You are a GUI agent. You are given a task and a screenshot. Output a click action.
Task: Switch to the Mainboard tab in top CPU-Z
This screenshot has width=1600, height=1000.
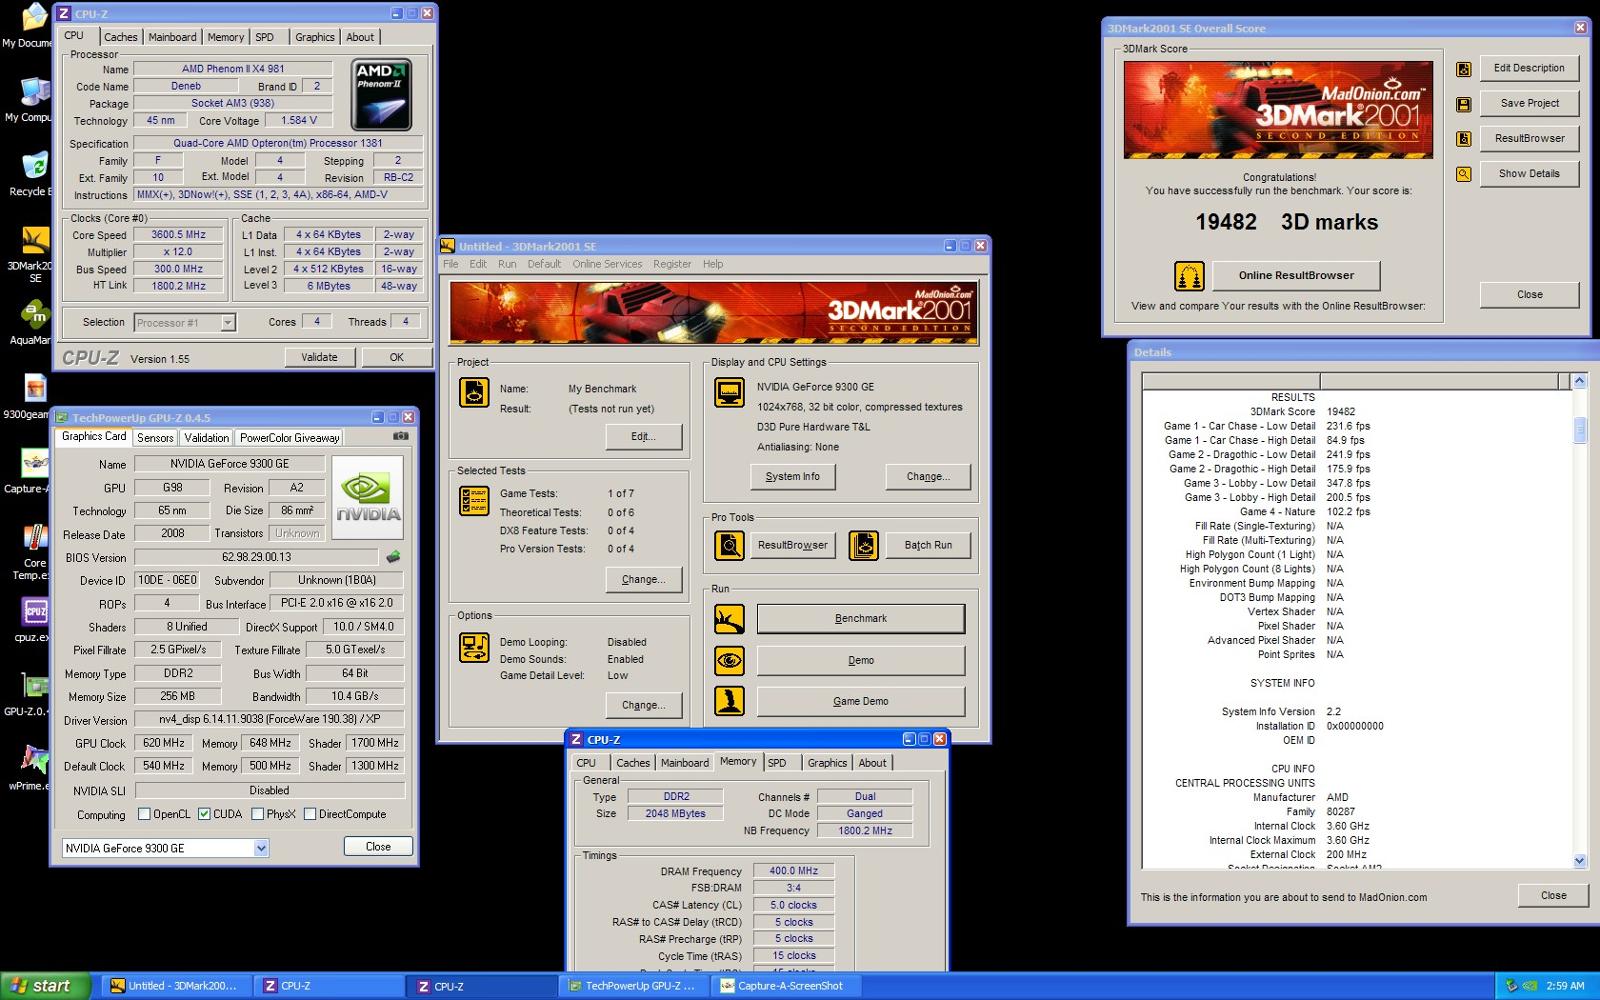(x=172, y=37)
